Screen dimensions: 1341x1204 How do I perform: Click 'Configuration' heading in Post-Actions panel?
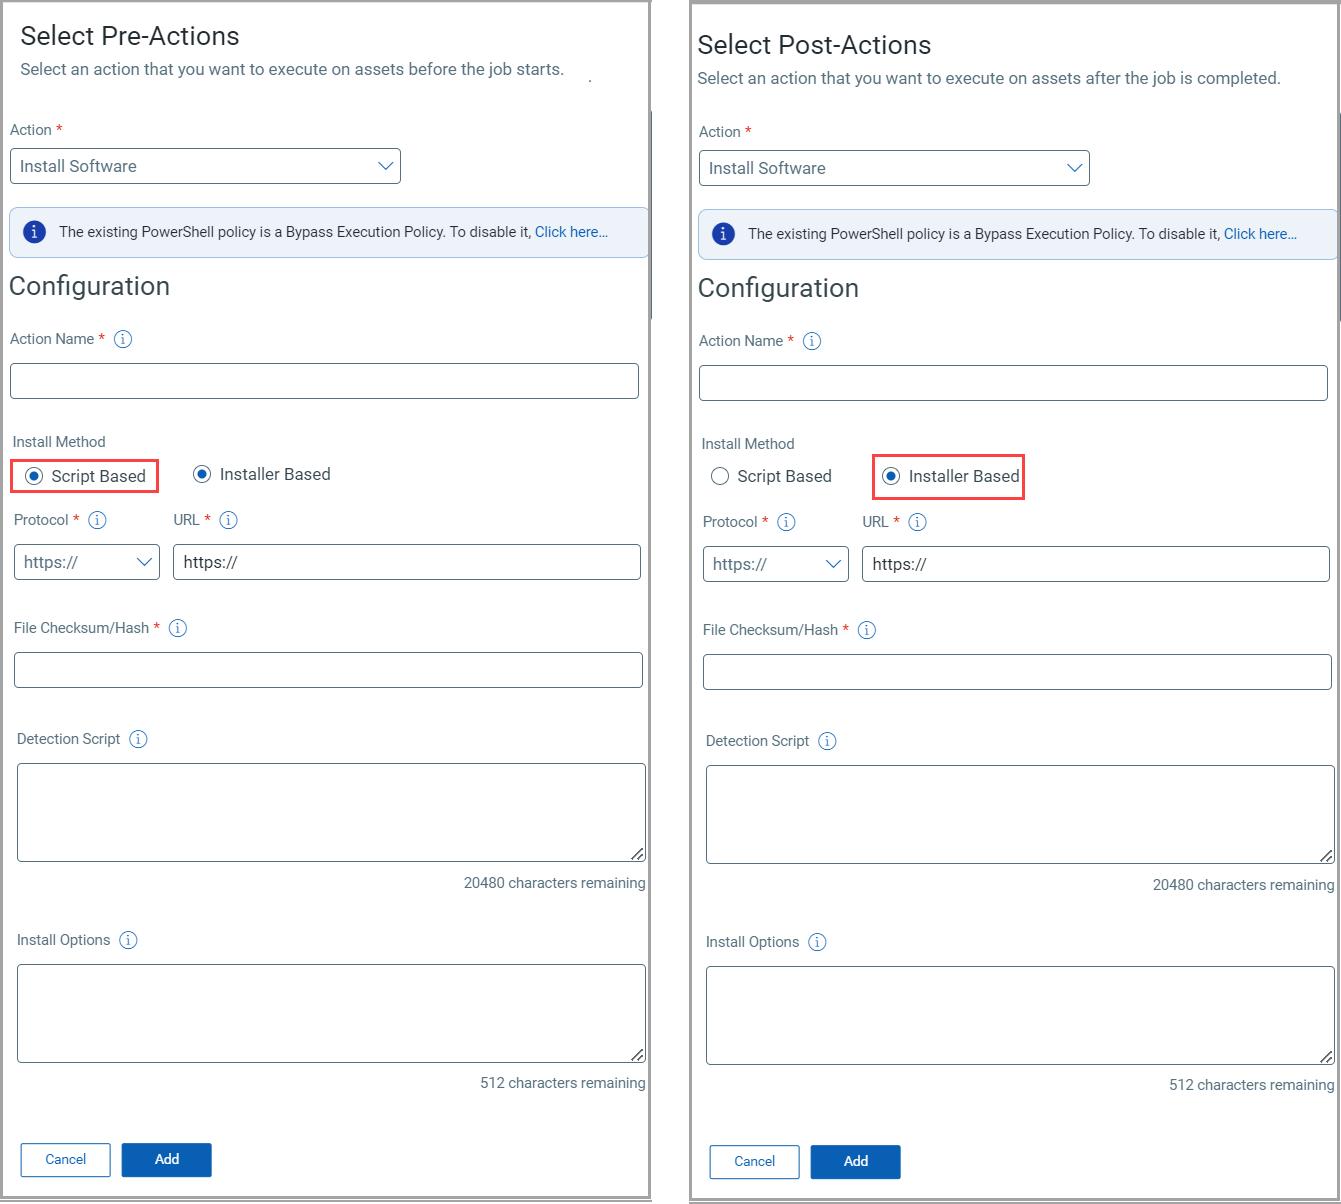pos(778,288)
